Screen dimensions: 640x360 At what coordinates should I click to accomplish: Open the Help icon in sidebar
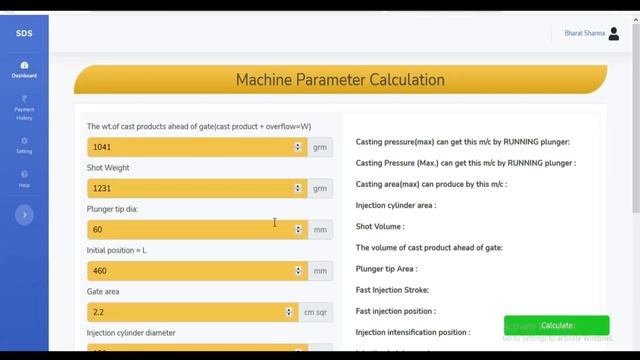coord(24,174)
